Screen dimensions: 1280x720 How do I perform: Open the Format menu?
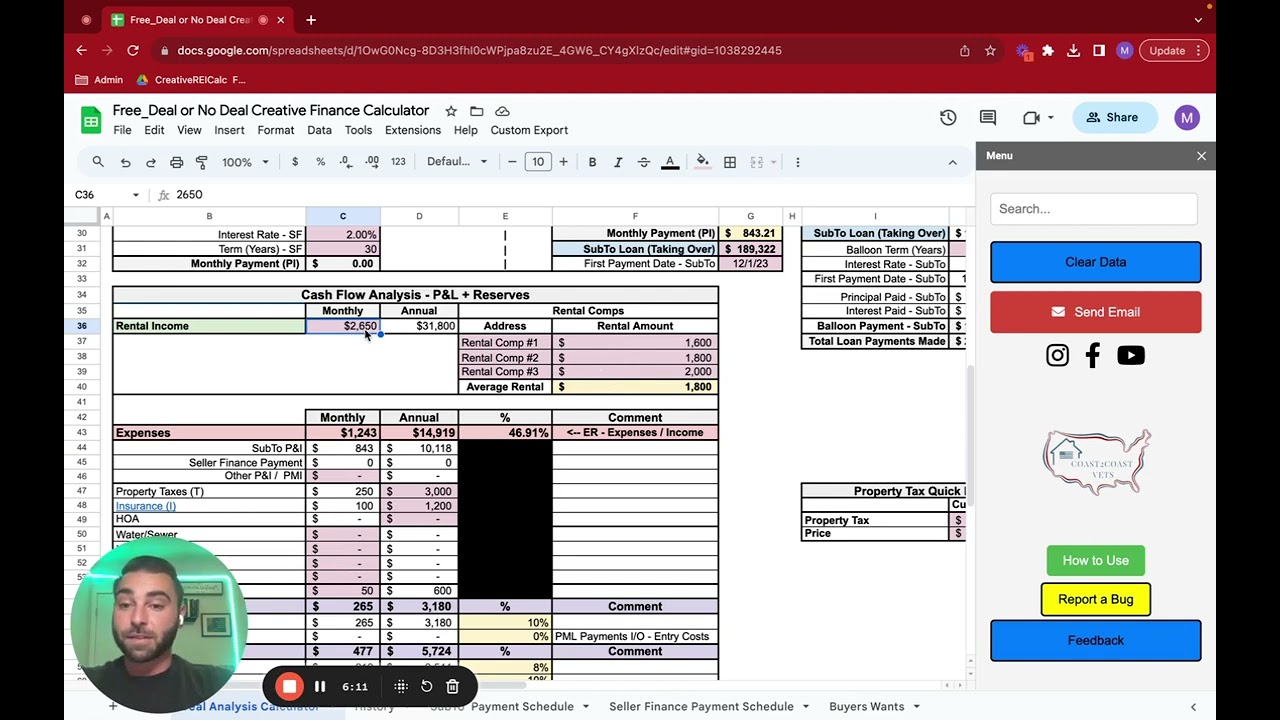pyautogui.click(x=276, y=130)
